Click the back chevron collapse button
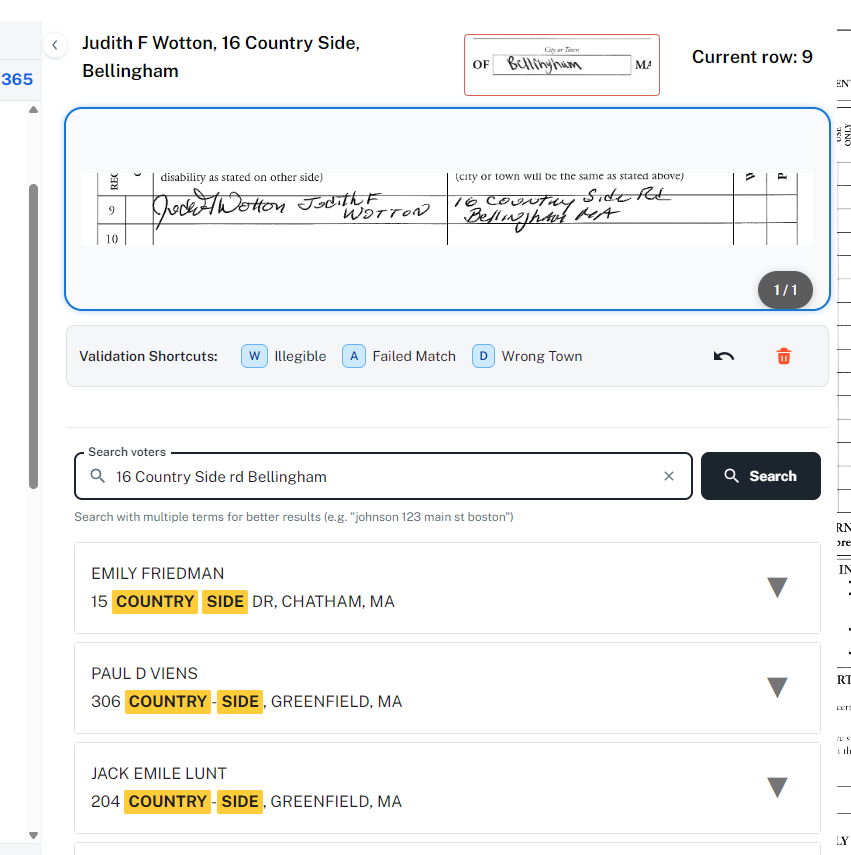Viewport: 851px width, 855px height. [56, 45]
